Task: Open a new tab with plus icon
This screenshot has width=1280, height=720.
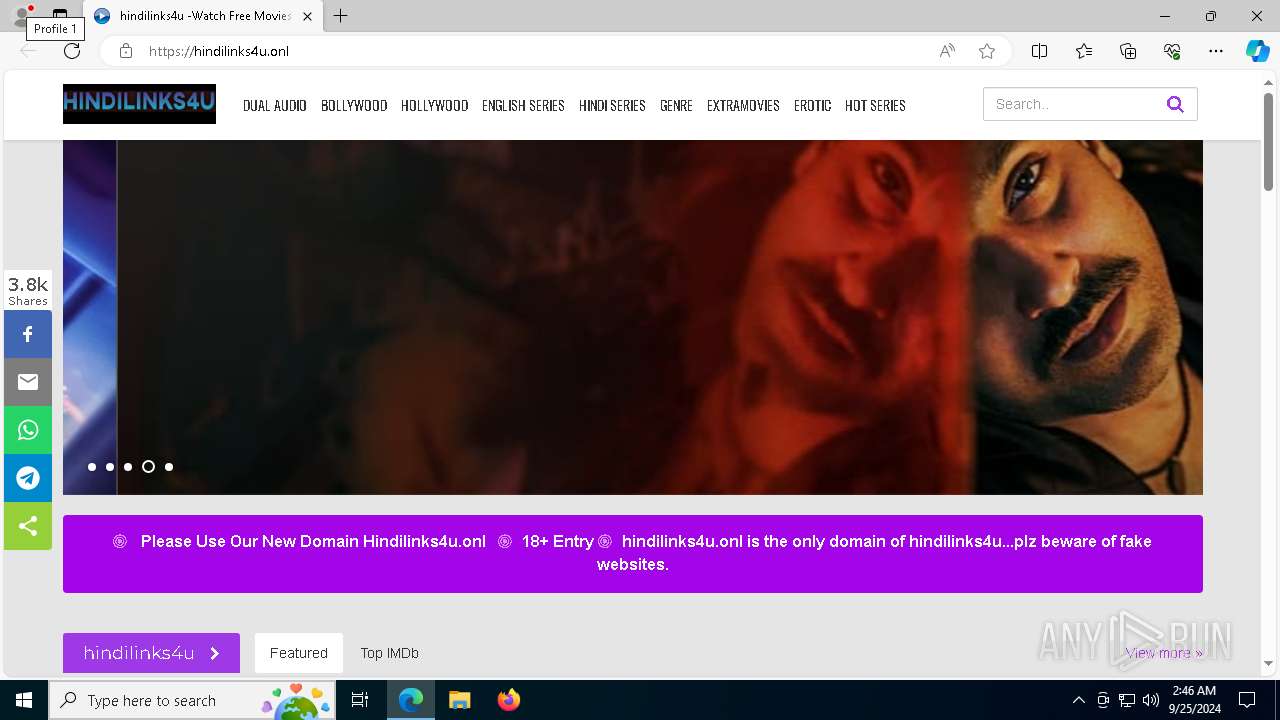Action: pyautogui.click(x=341, y=16)
